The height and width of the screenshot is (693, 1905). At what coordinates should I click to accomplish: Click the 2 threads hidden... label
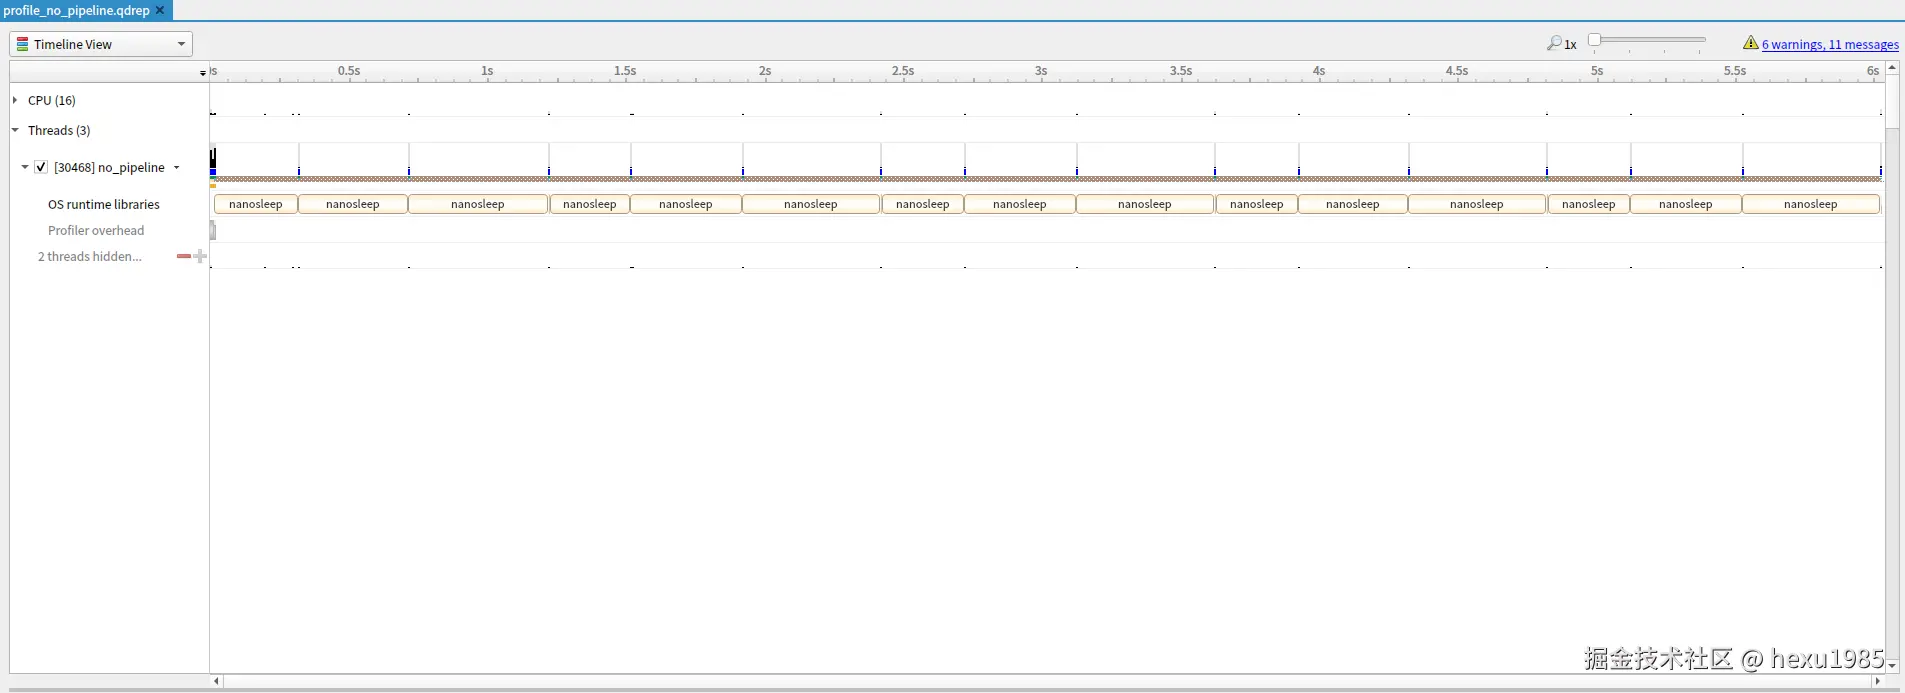[x=90, y=256]
